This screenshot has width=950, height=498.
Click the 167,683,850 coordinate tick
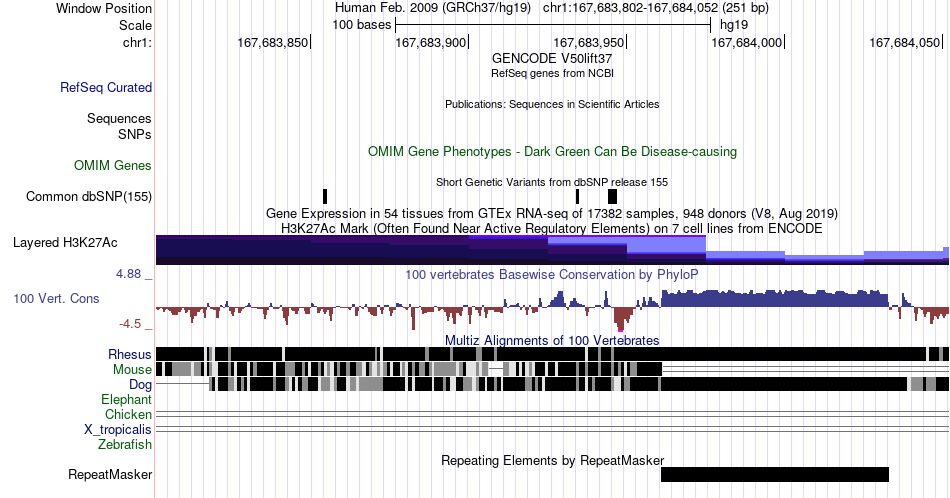[273, 42]
